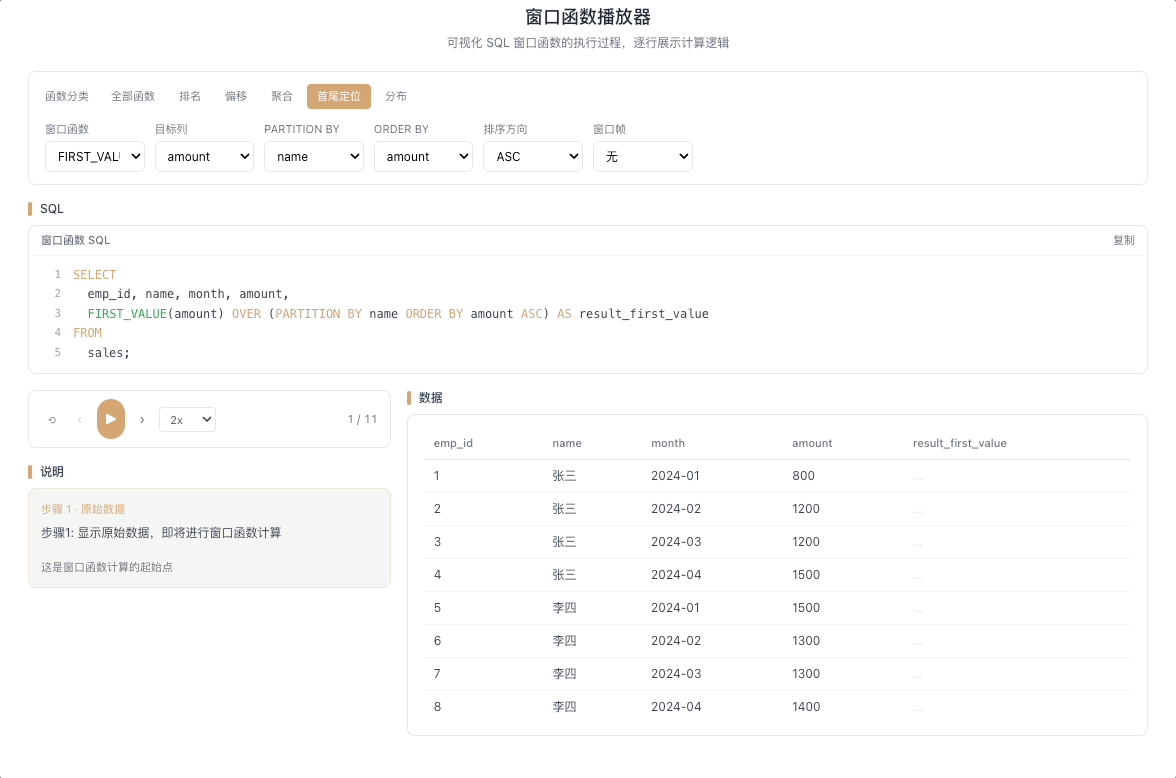
Task: Click amount 1500 in the 张三 2024-04 row
Action: pyautogui.click(x=806, y=575)
